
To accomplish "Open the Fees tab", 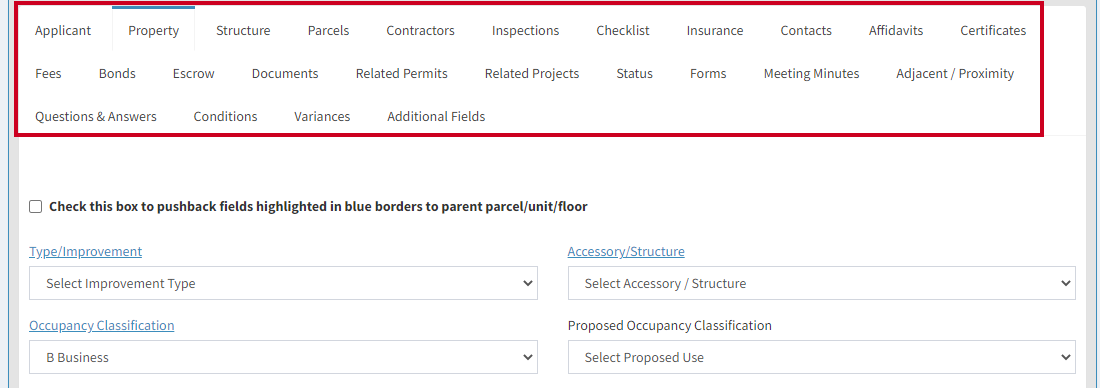I will tap(48, 74).
